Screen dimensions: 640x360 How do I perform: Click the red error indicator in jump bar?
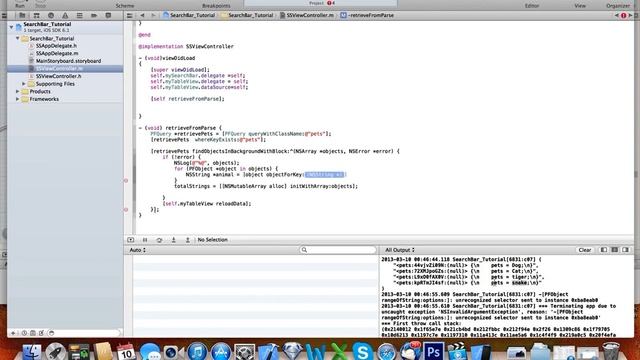(x=623, y=16)
